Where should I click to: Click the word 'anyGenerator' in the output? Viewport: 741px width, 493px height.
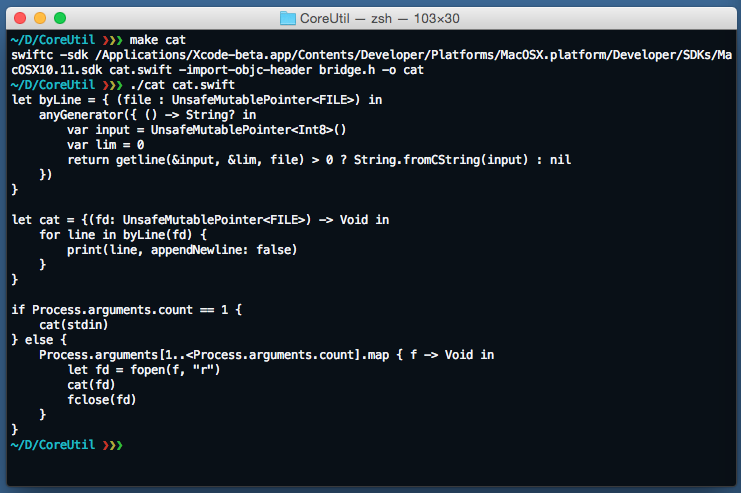(81, 115)
